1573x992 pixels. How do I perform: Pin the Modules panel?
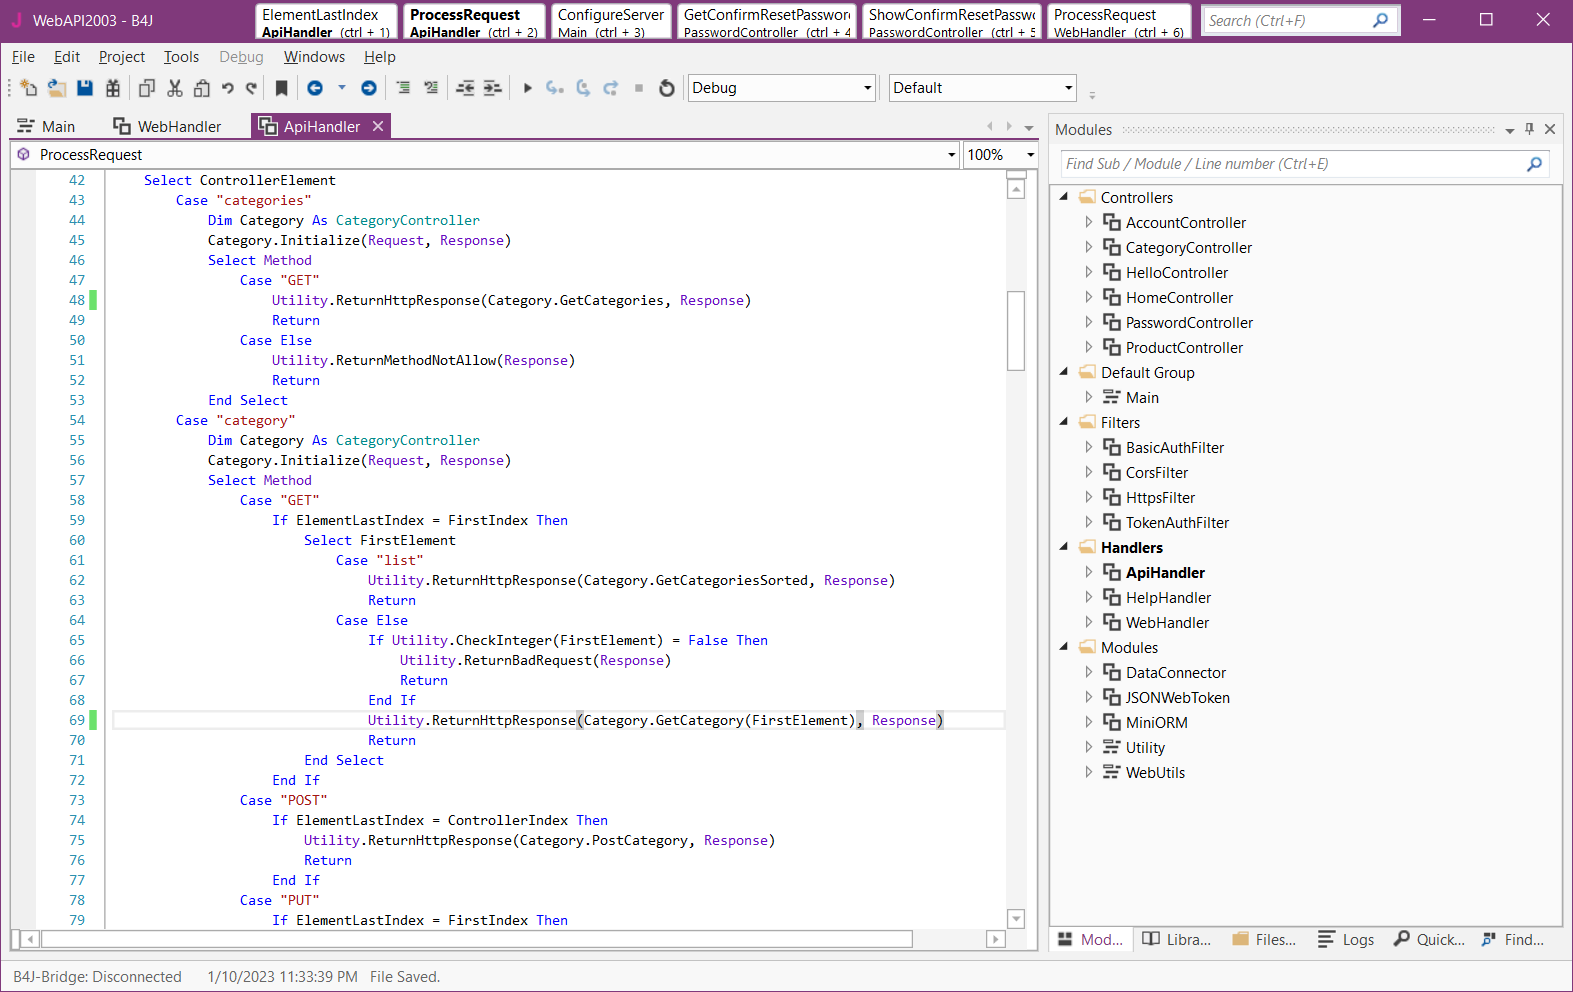coord(1529,129)
